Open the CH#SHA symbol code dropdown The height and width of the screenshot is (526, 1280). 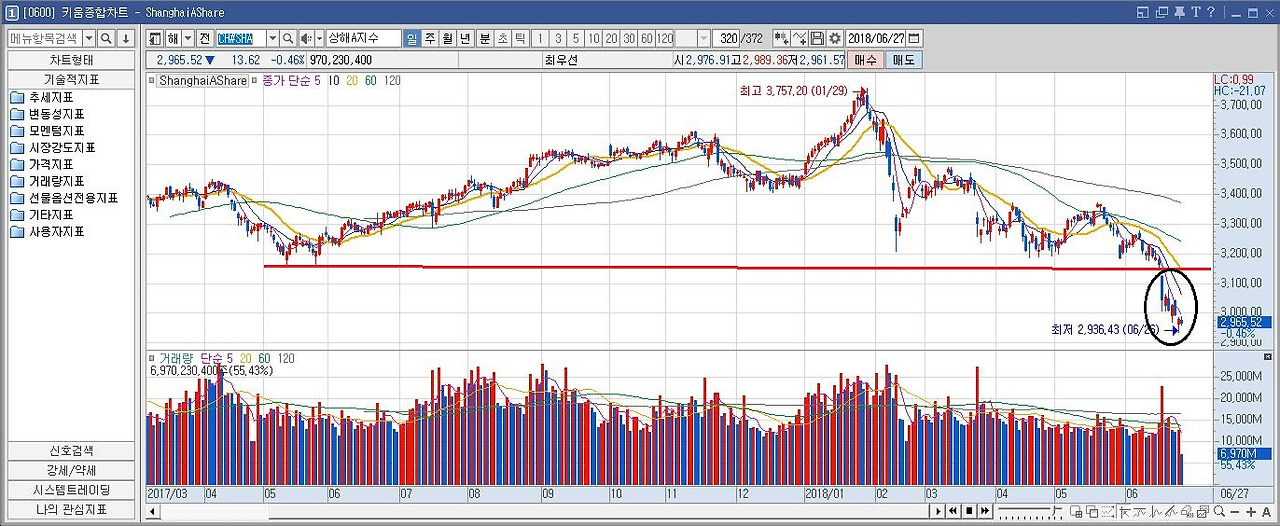[272, 38]
